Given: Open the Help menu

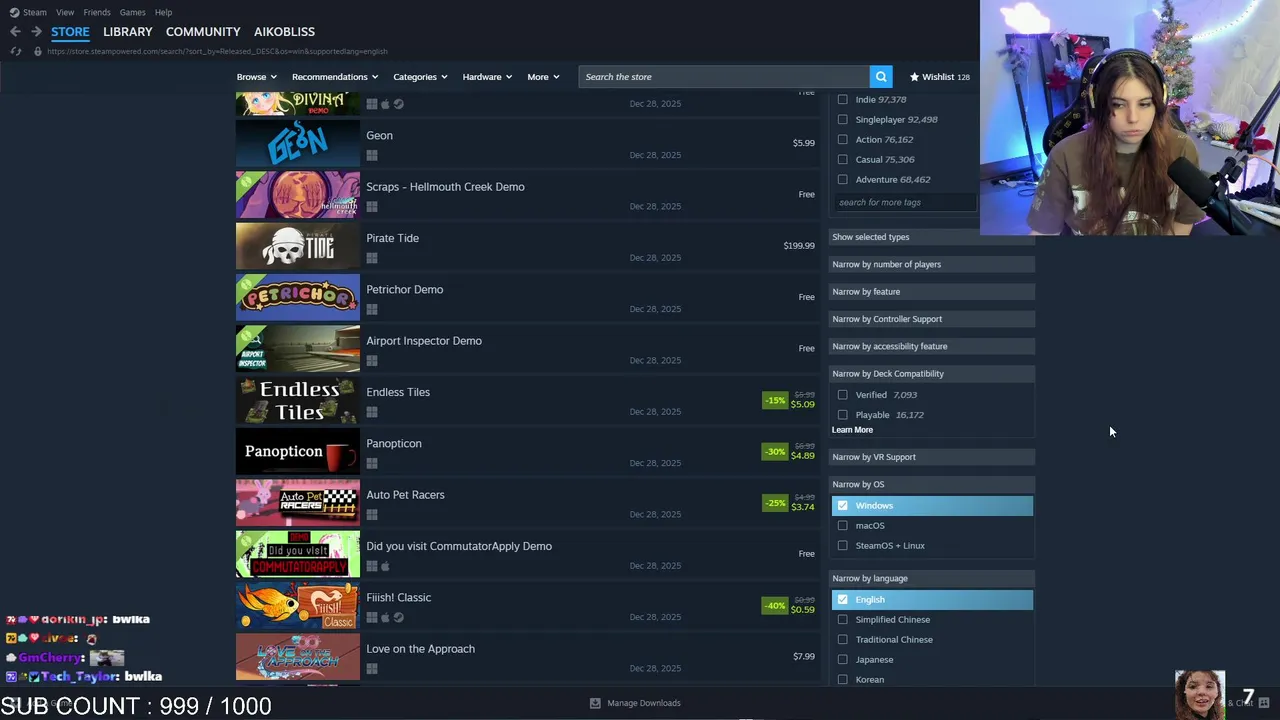Looking at the screenshot, I should point(164,12).
